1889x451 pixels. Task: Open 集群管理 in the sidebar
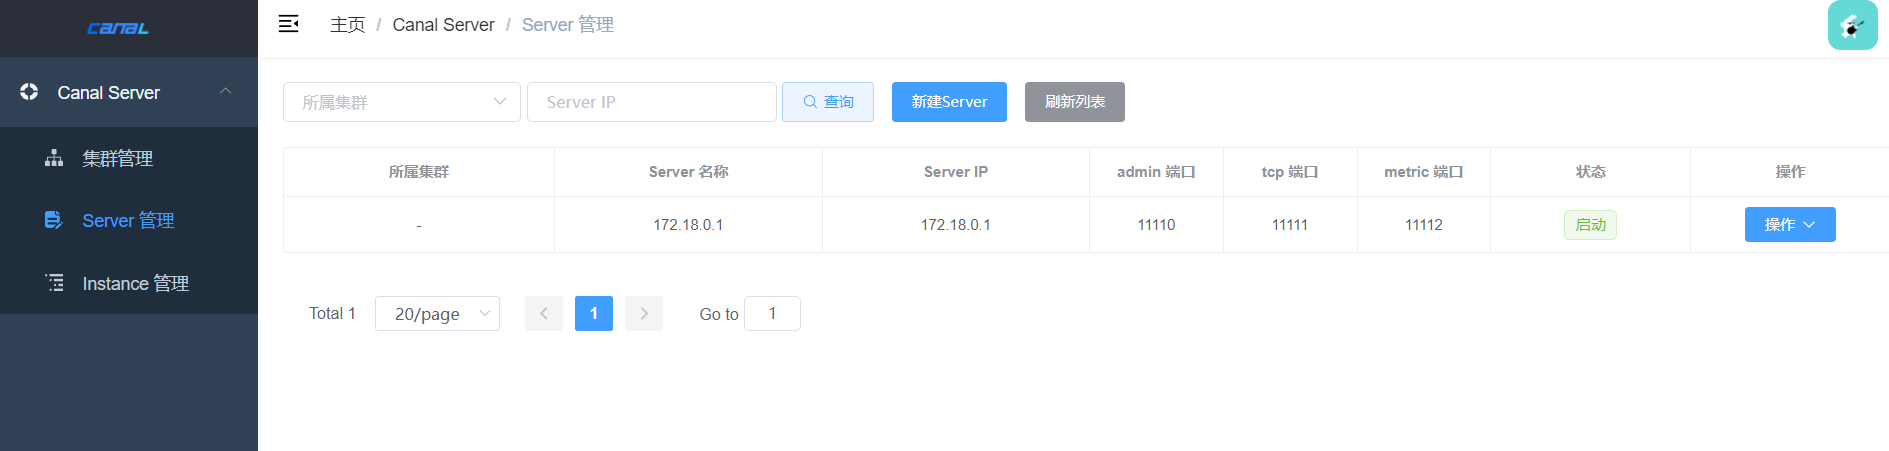tap(129, 158)
